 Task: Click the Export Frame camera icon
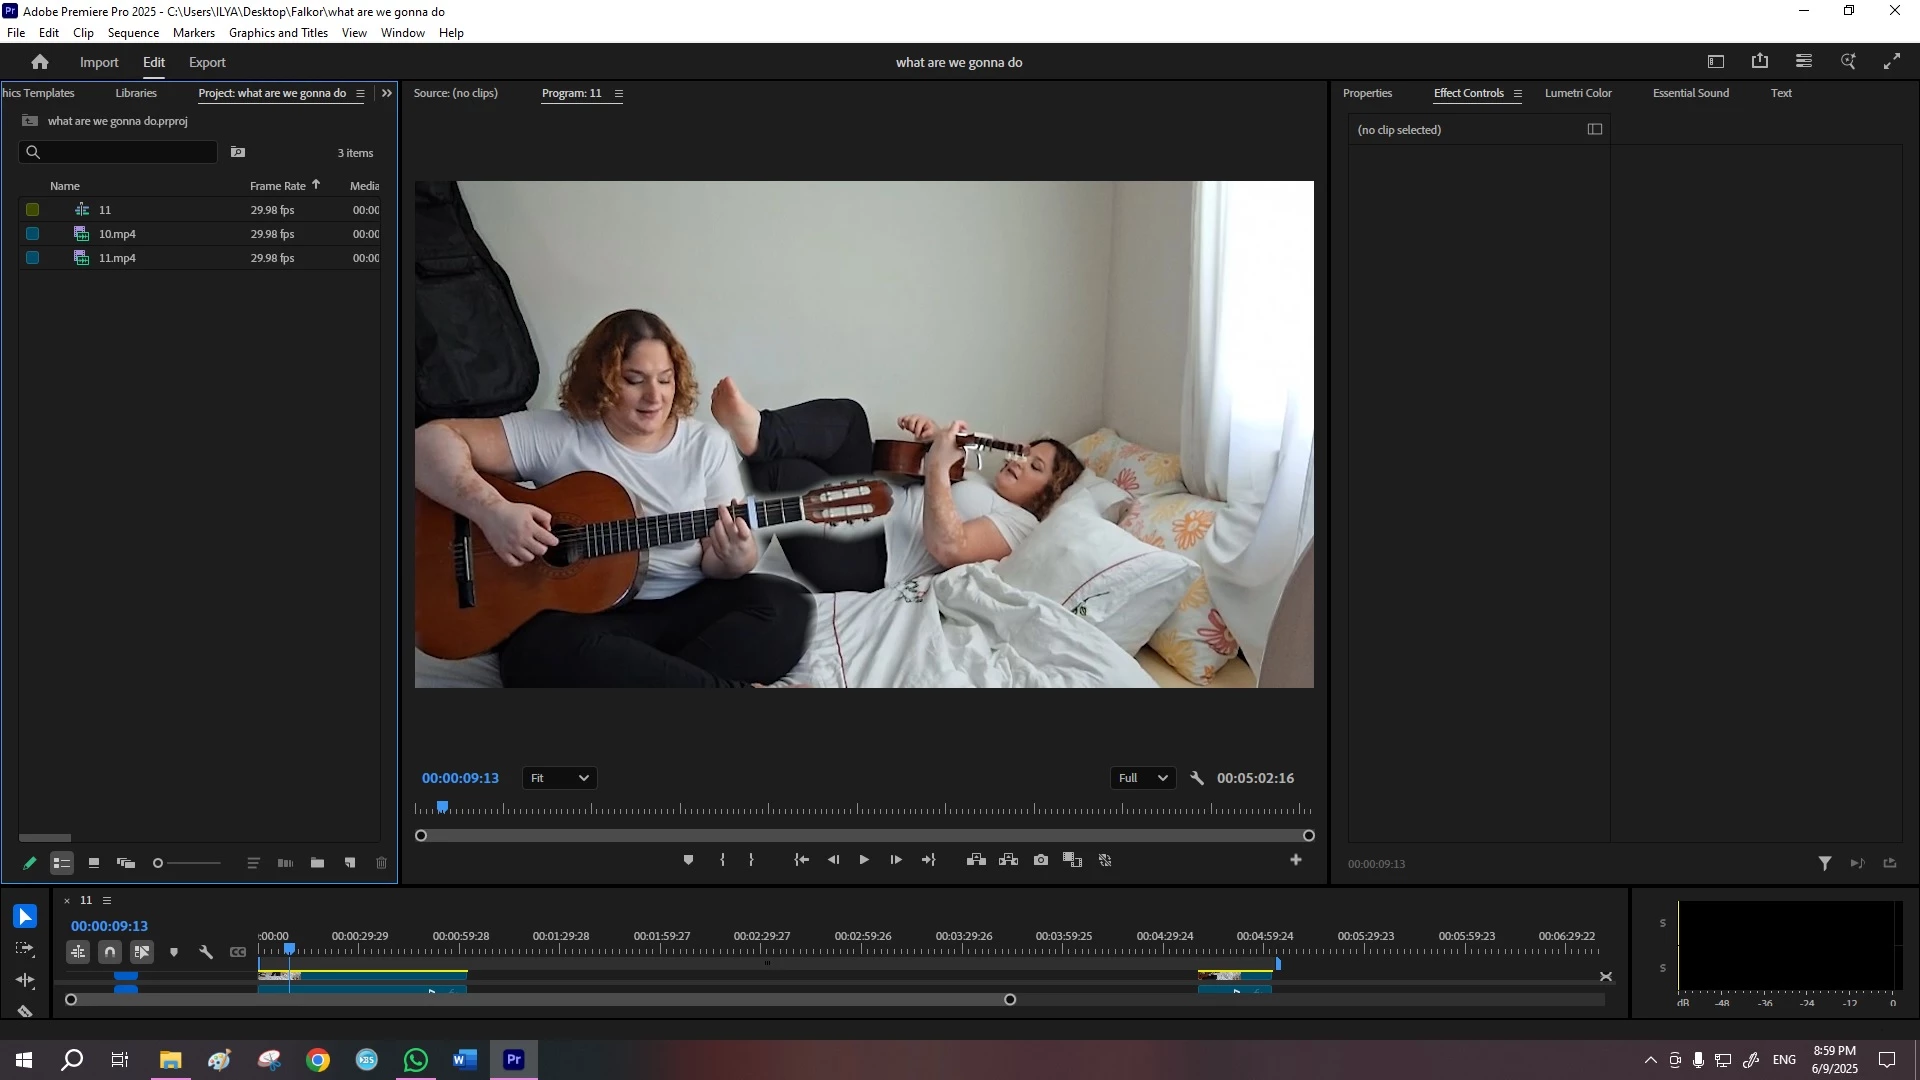pyautogui.click(x=1041, y=860)
